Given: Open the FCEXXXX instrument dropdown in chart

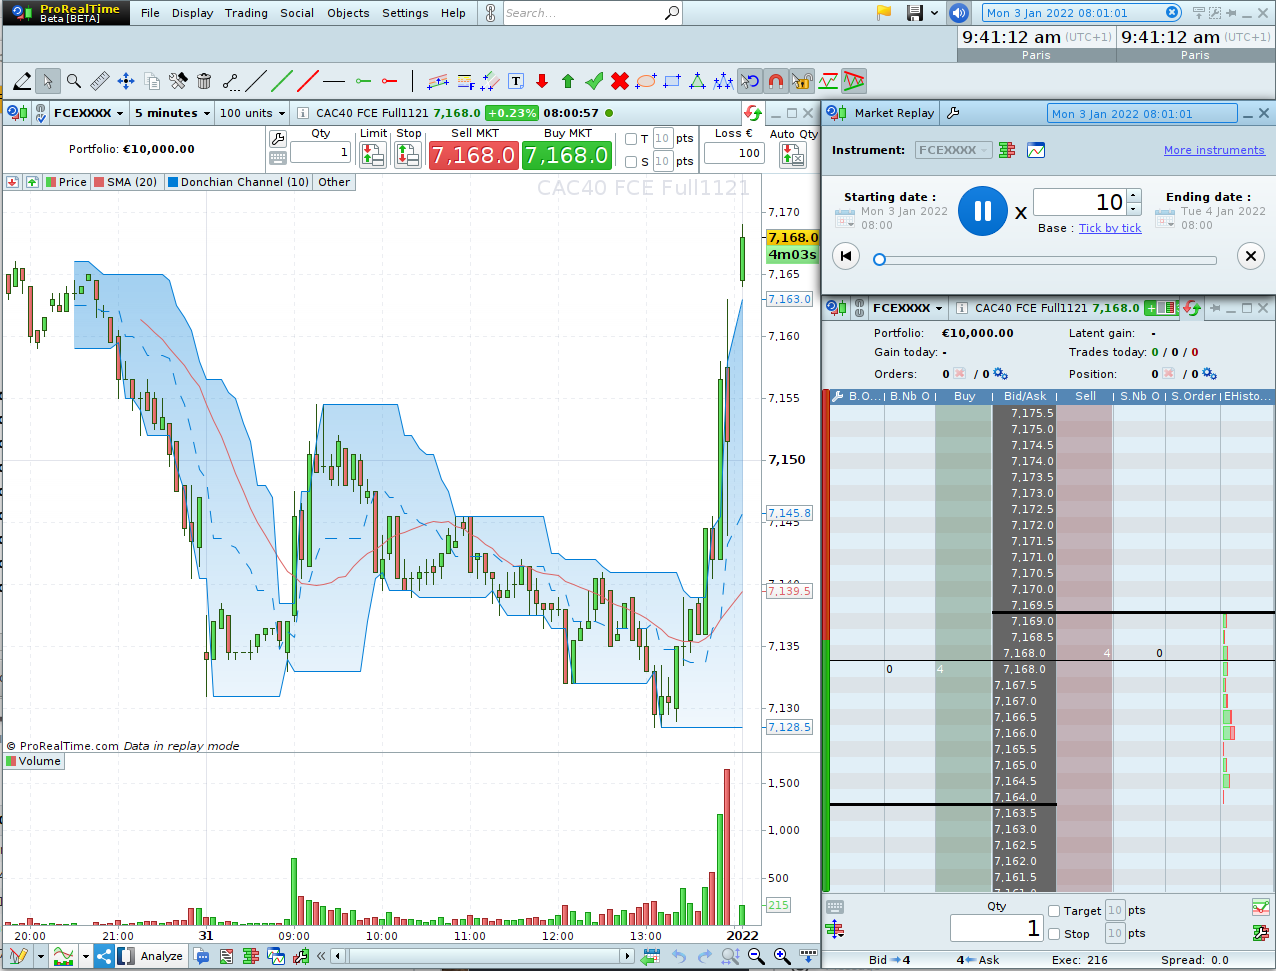Looking at the screenshot, I should pyautogui.click(x=88, y=113).
